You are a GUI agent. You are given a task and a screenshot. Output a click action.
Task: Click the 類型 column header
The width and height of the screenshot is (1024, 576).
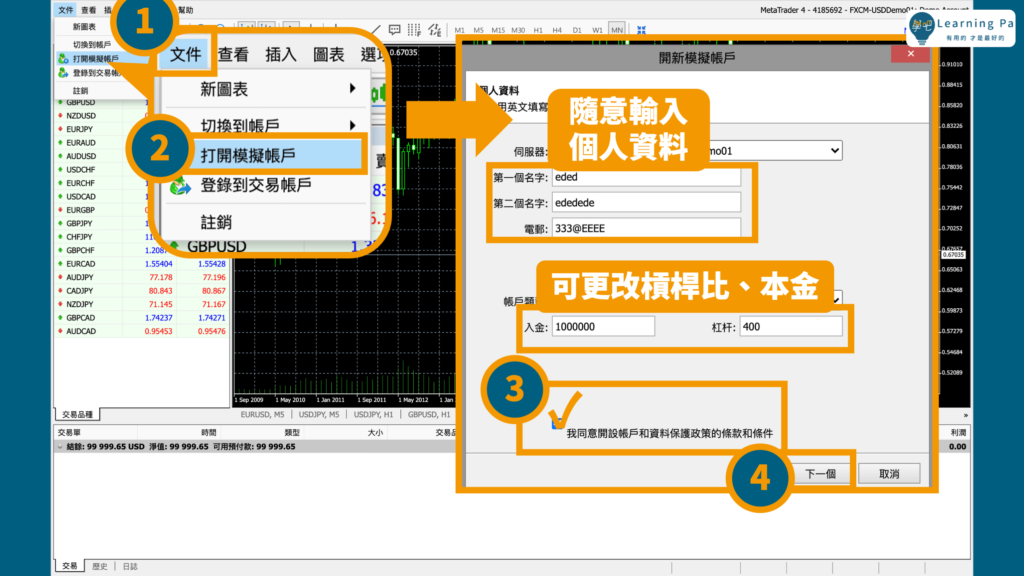[292, 432]
